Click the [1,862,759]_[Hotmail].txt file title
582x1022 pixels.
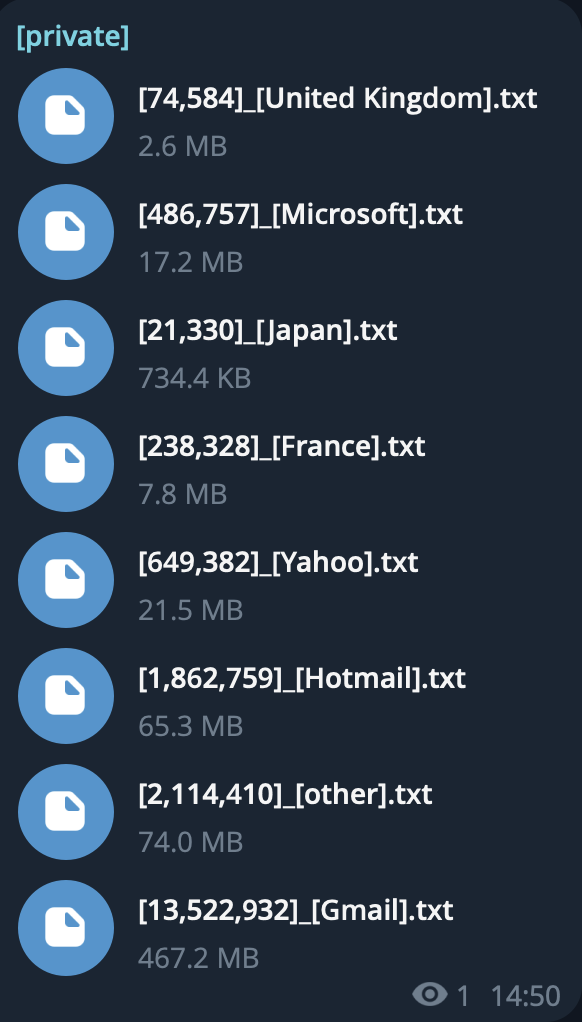click(x=302, y=679)
